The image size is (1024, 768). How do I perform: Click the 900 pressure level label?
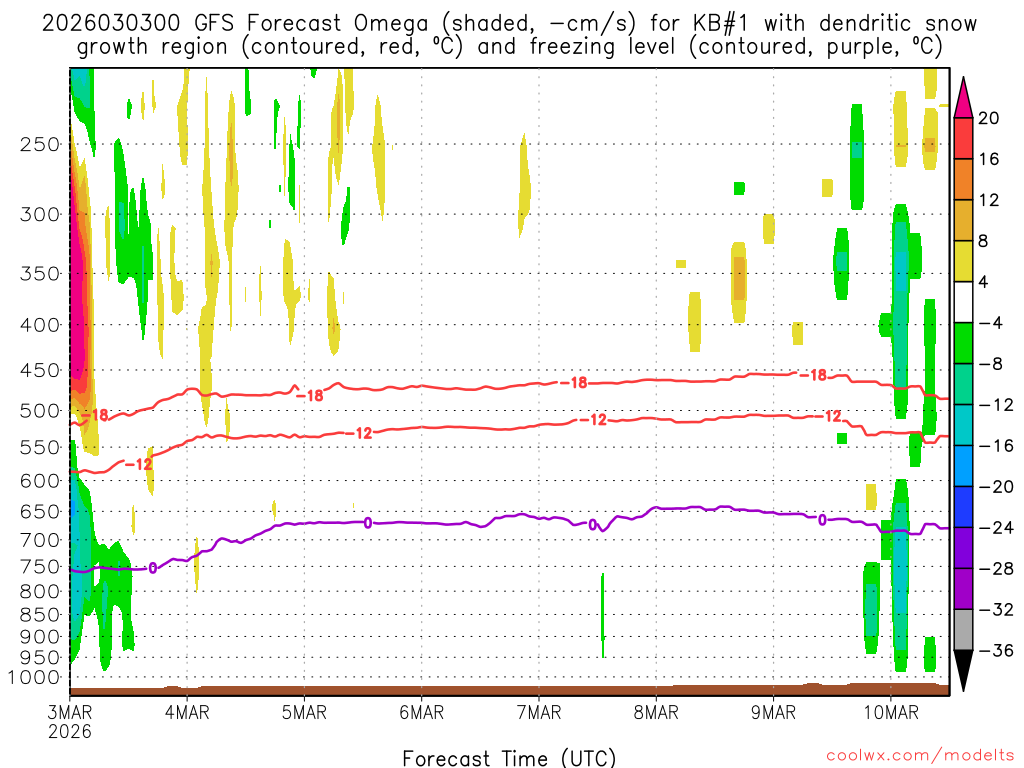40,637
